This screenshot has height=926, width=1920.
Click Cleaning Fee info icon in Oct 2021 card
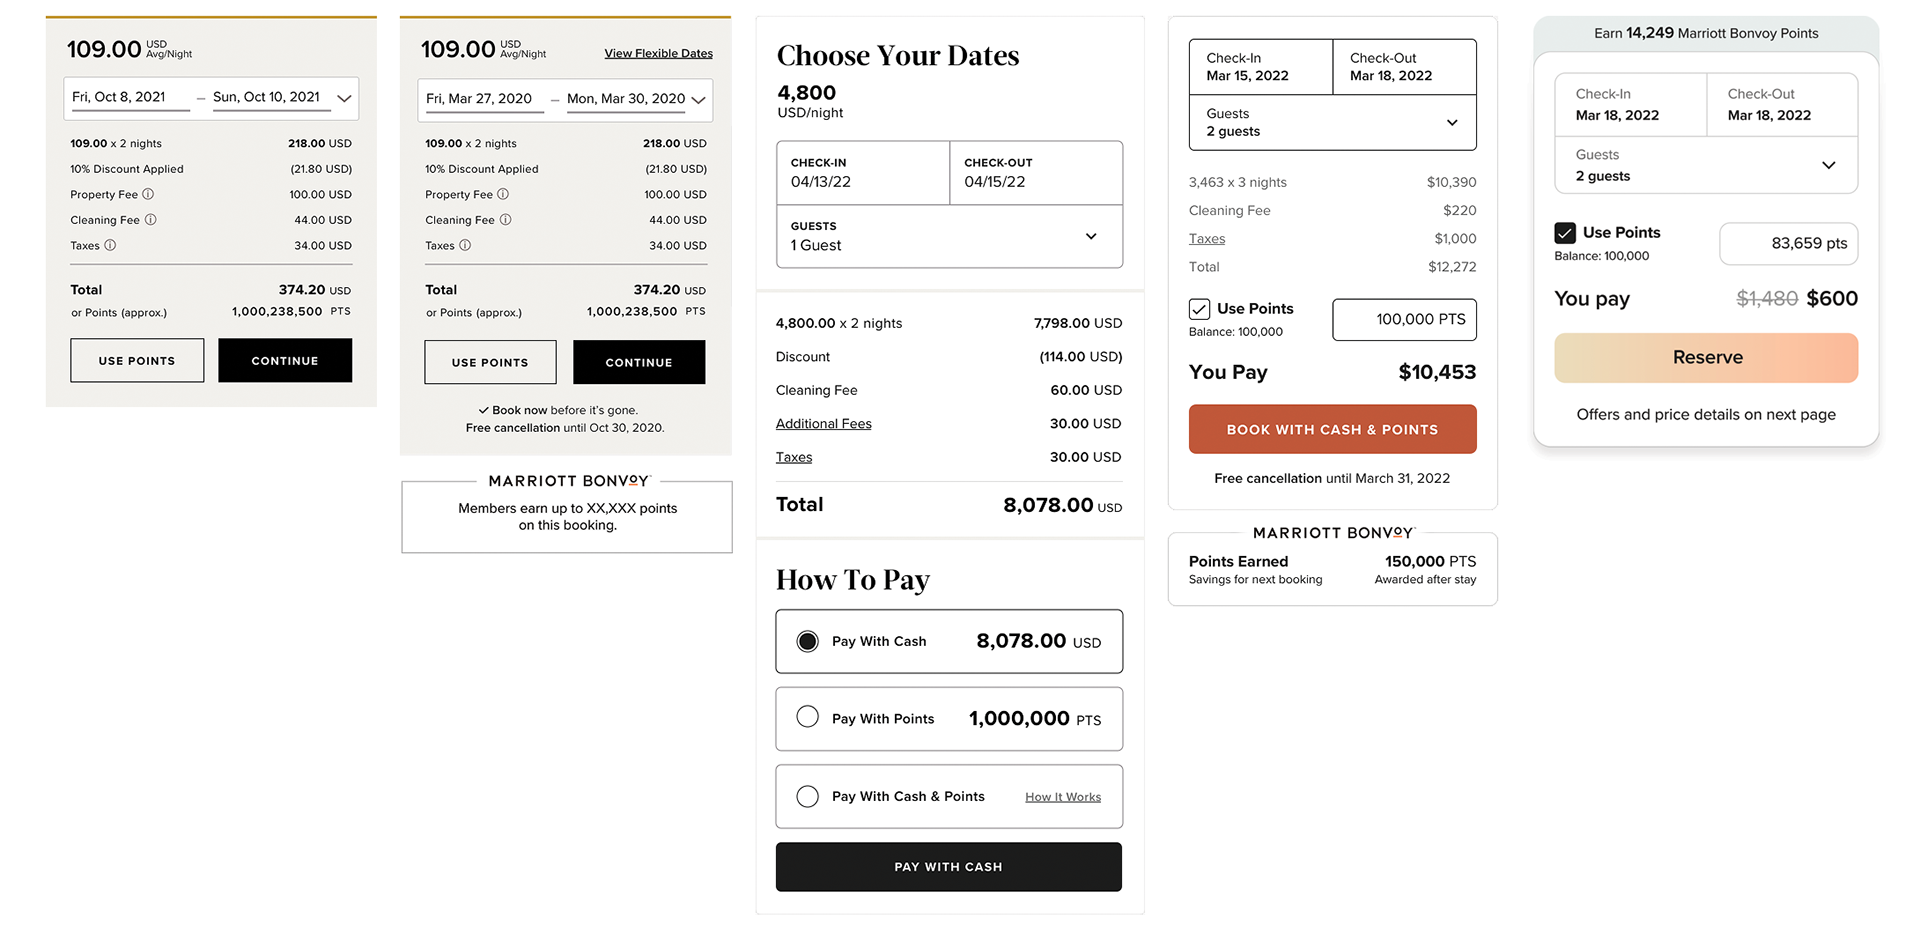(x=151, y=220)
